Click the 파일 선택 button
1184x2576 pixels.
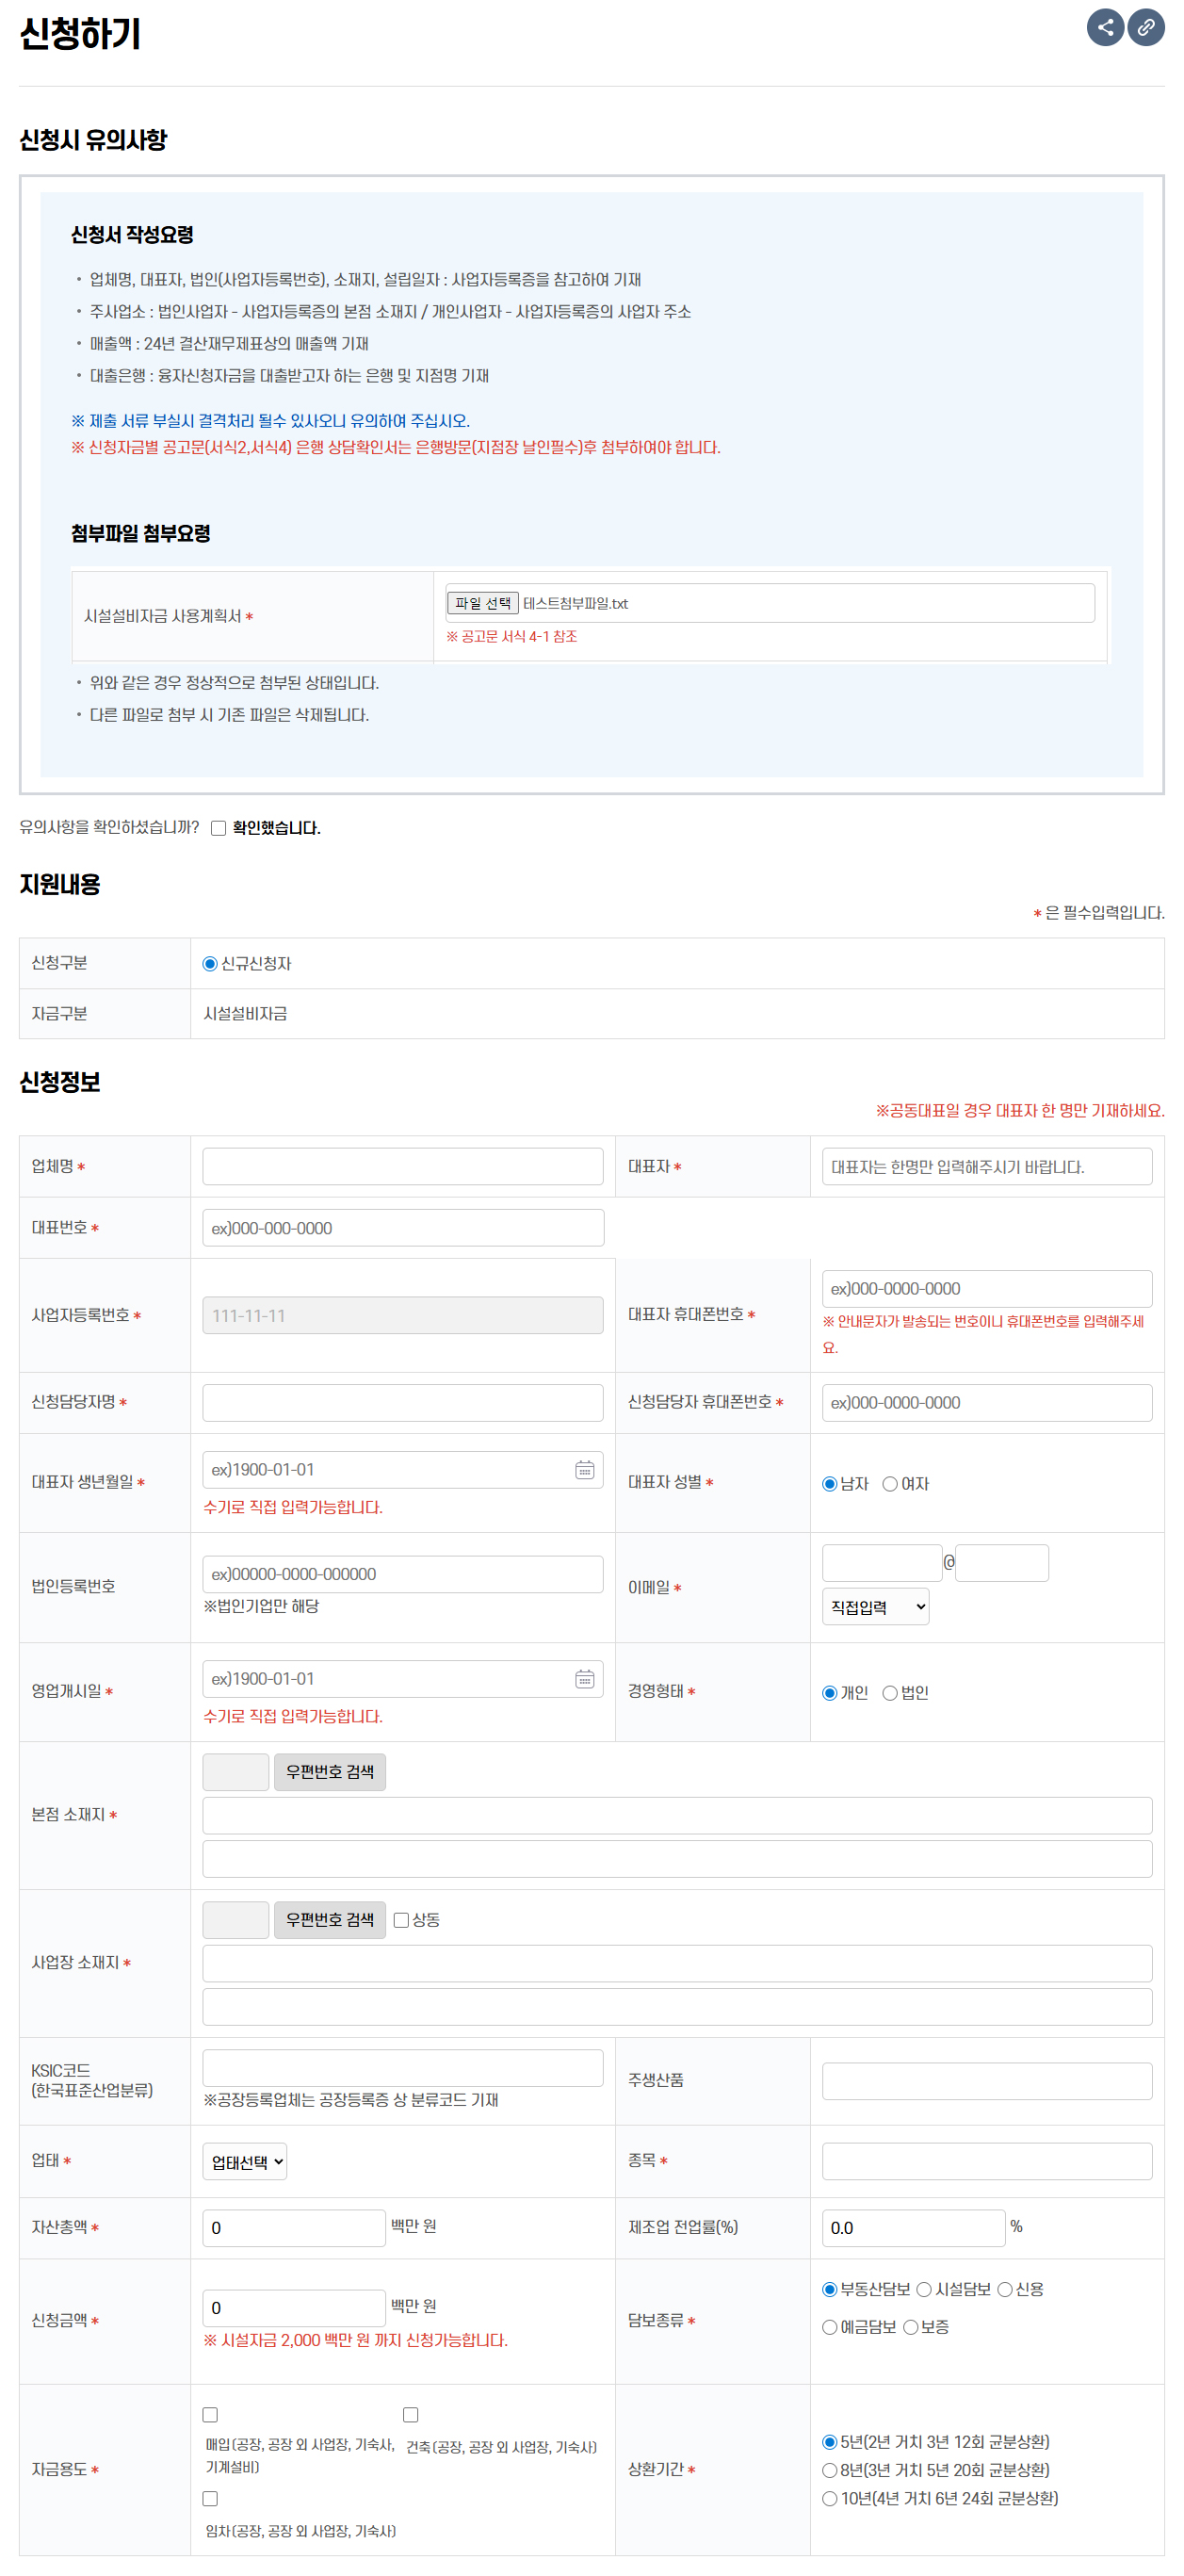(482, 603)
